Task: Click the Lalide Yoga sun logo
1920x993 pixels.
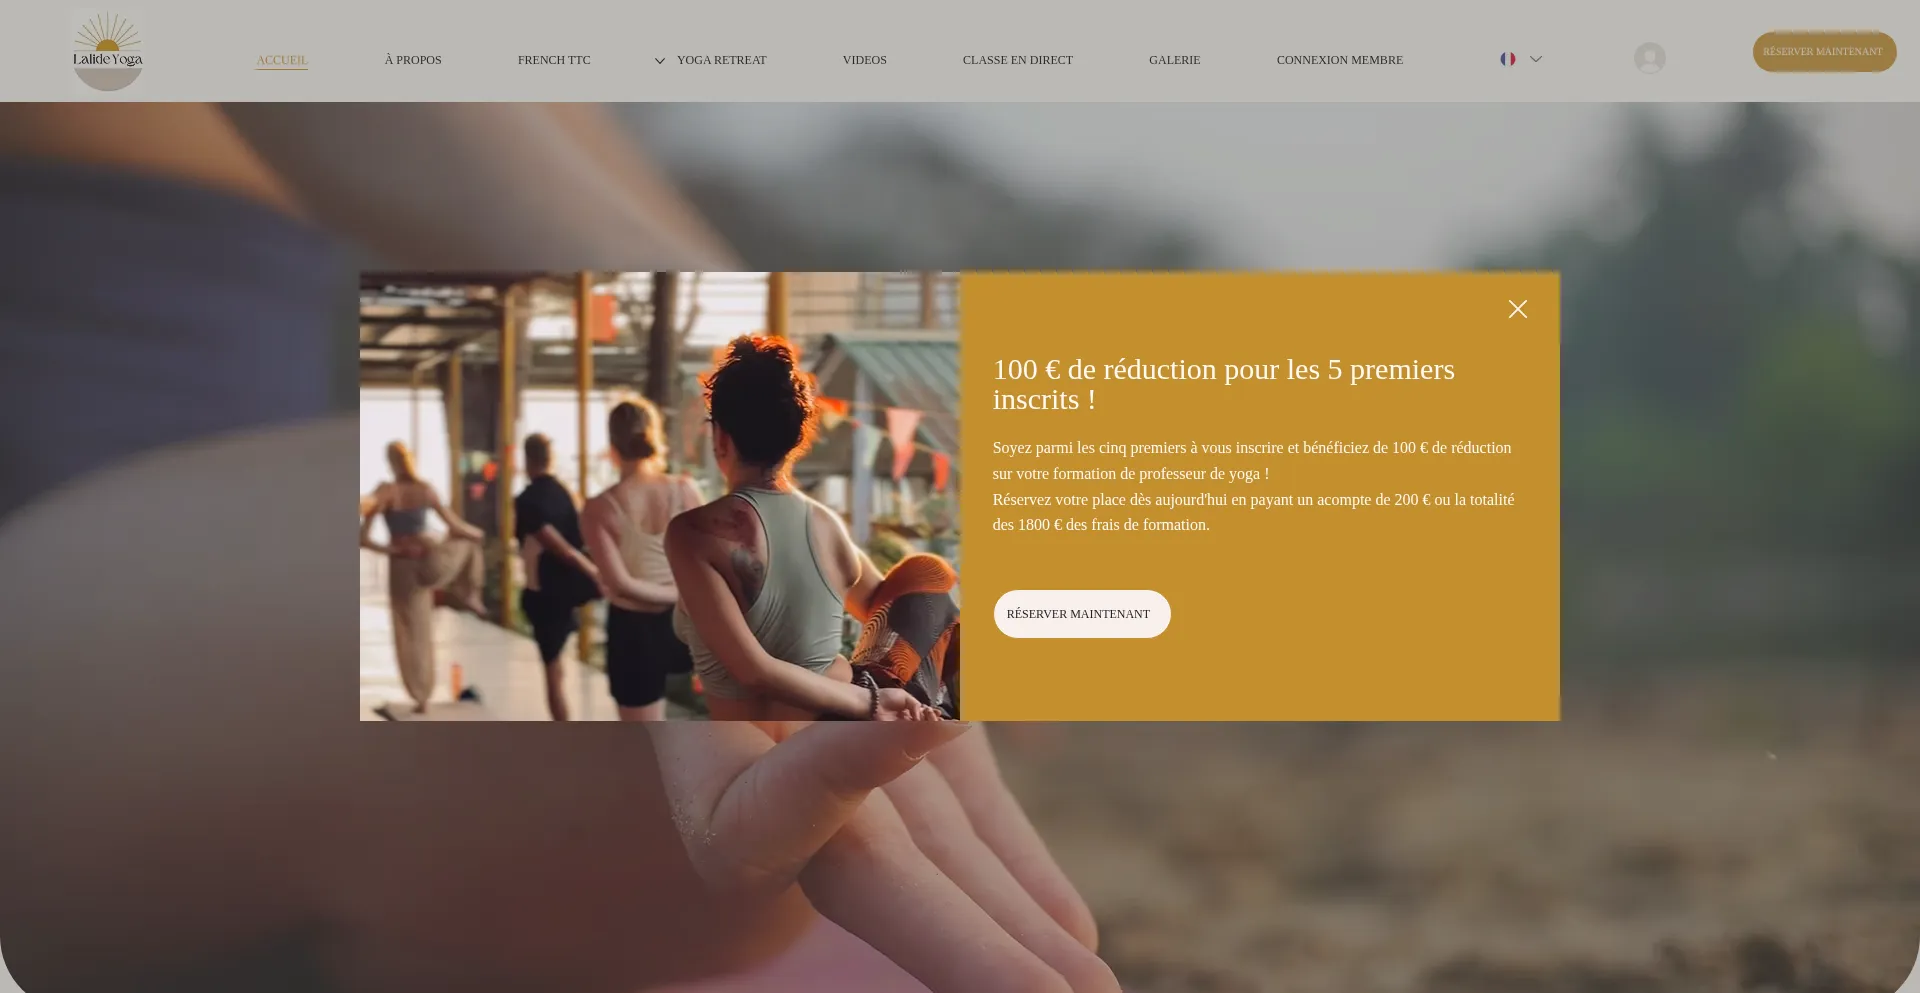Action: click(108, 50)
